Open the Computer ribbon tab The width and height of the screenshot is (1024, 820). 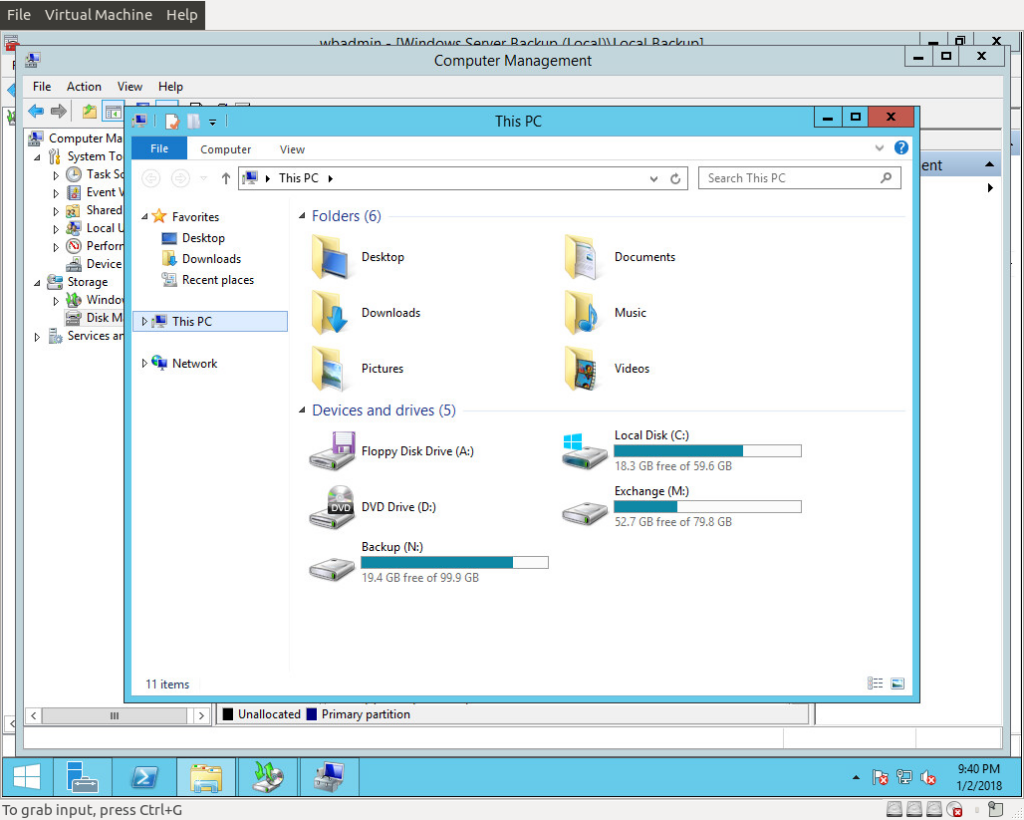click(x=225, y=150)
